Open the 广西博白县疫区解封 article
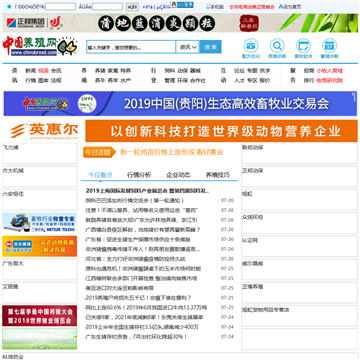Image resolution: width=360 pixels, height=360 pixels. (143, 230)
